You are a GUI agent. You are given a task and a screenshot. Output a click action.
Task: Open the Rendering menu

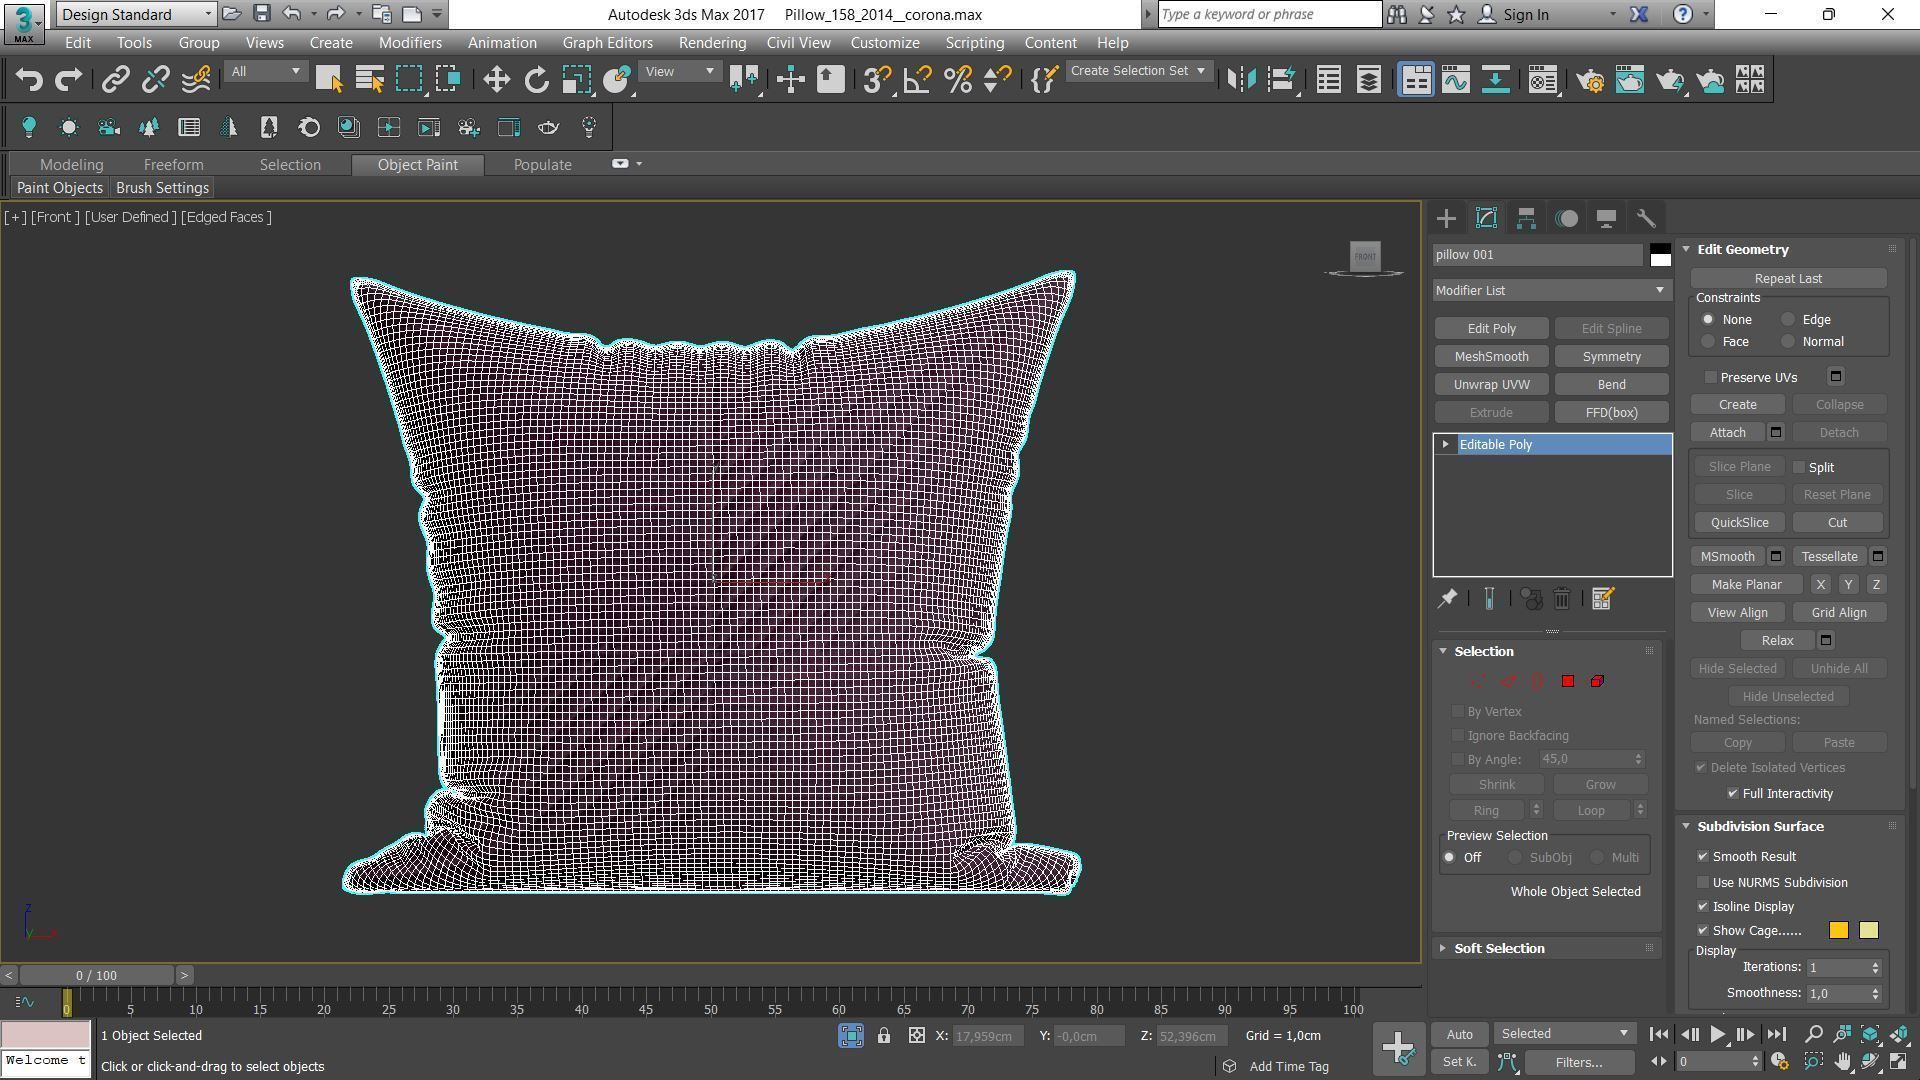coord(712,43)
